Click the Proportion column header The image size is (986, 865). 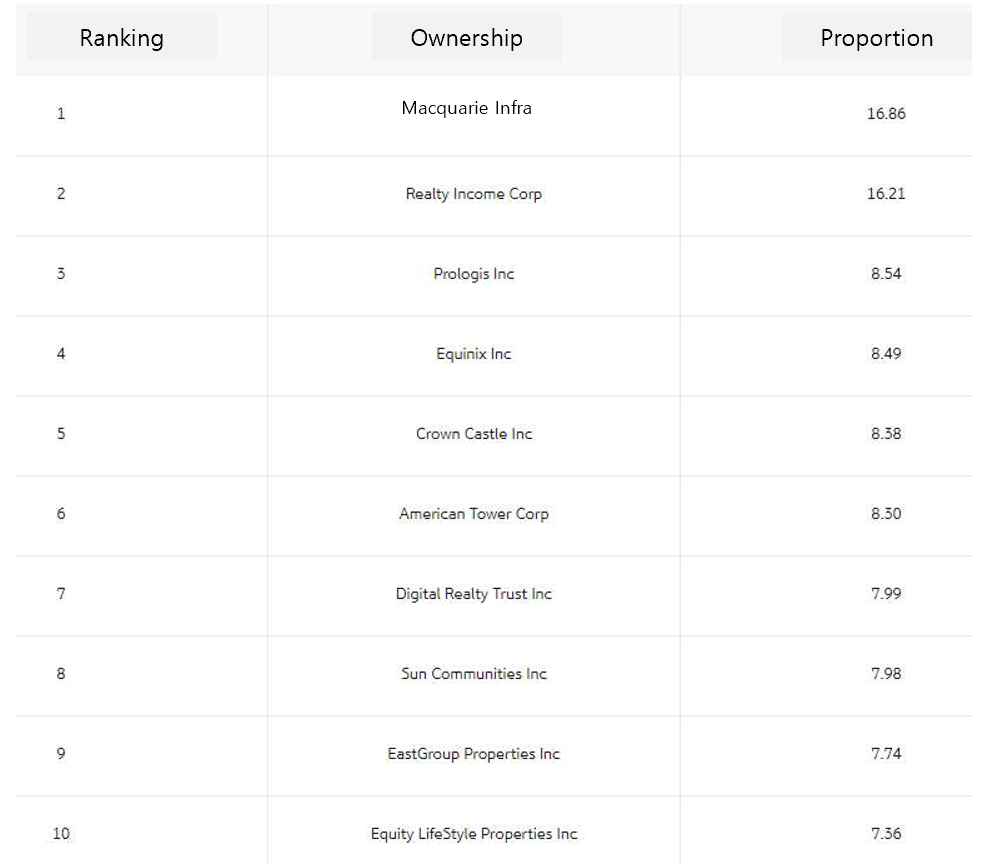pos(877,38)
